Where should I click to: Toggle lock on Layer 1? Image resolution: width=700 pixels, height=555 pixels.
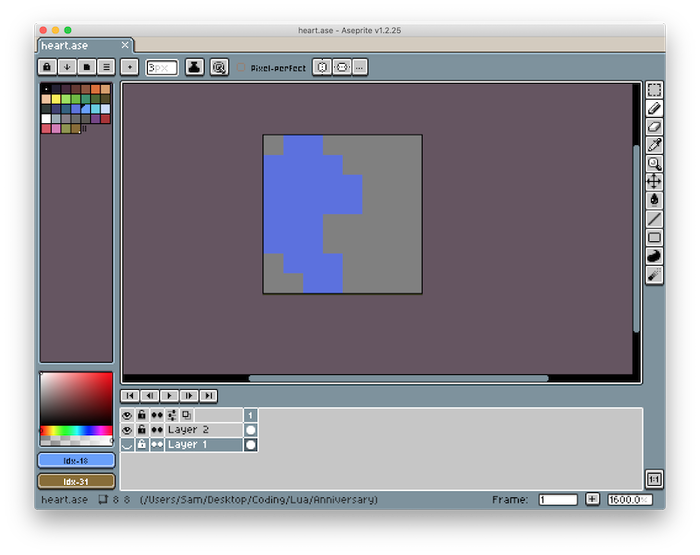(142, 444)
